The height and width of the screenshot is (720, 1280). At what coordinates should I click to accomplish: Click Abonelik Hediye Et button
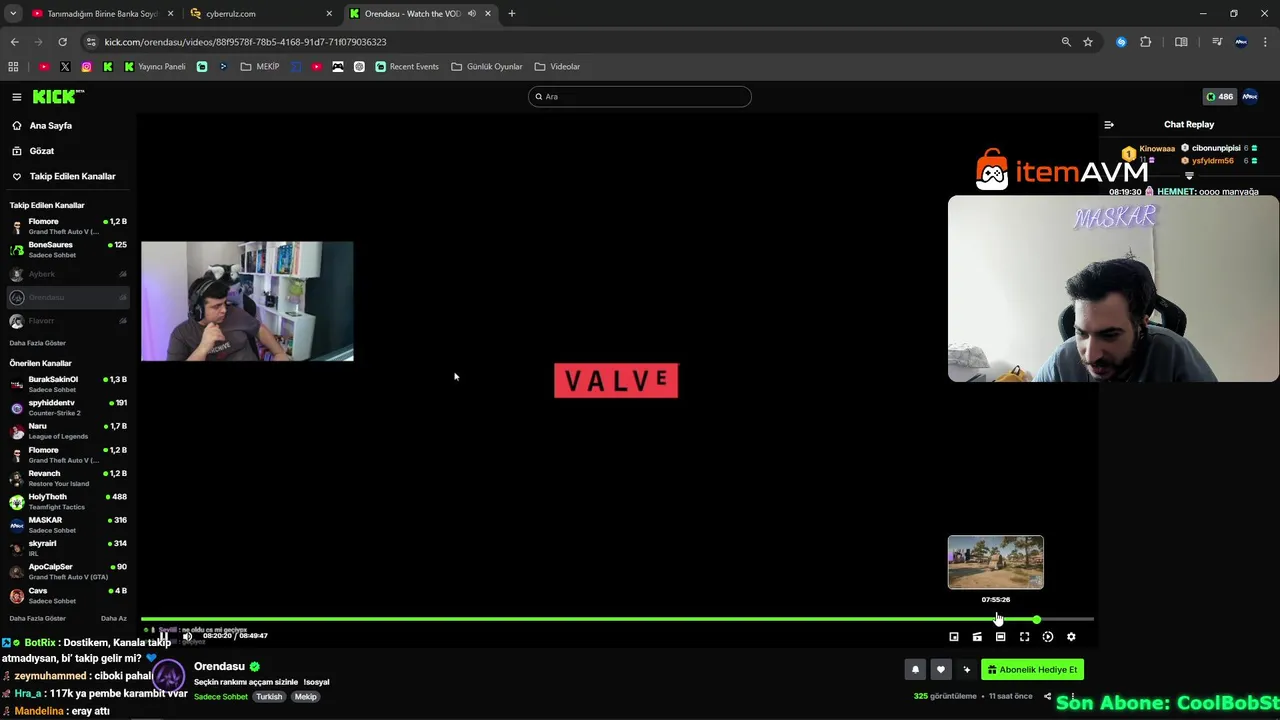1032,670
